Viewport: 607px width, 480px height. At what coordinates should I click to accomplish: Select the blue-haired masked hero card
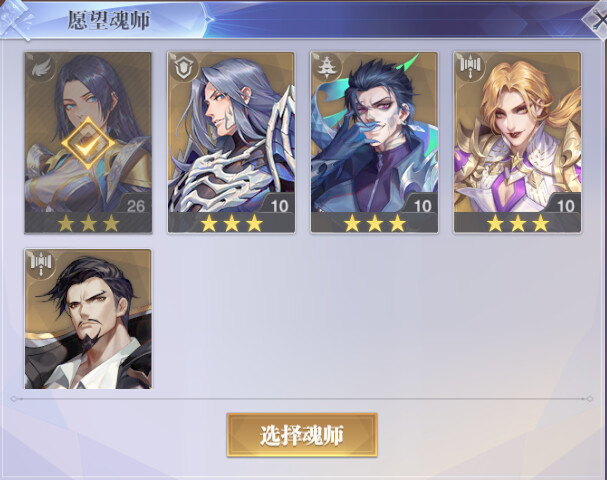pyautogui.click(x=374, y=142)
